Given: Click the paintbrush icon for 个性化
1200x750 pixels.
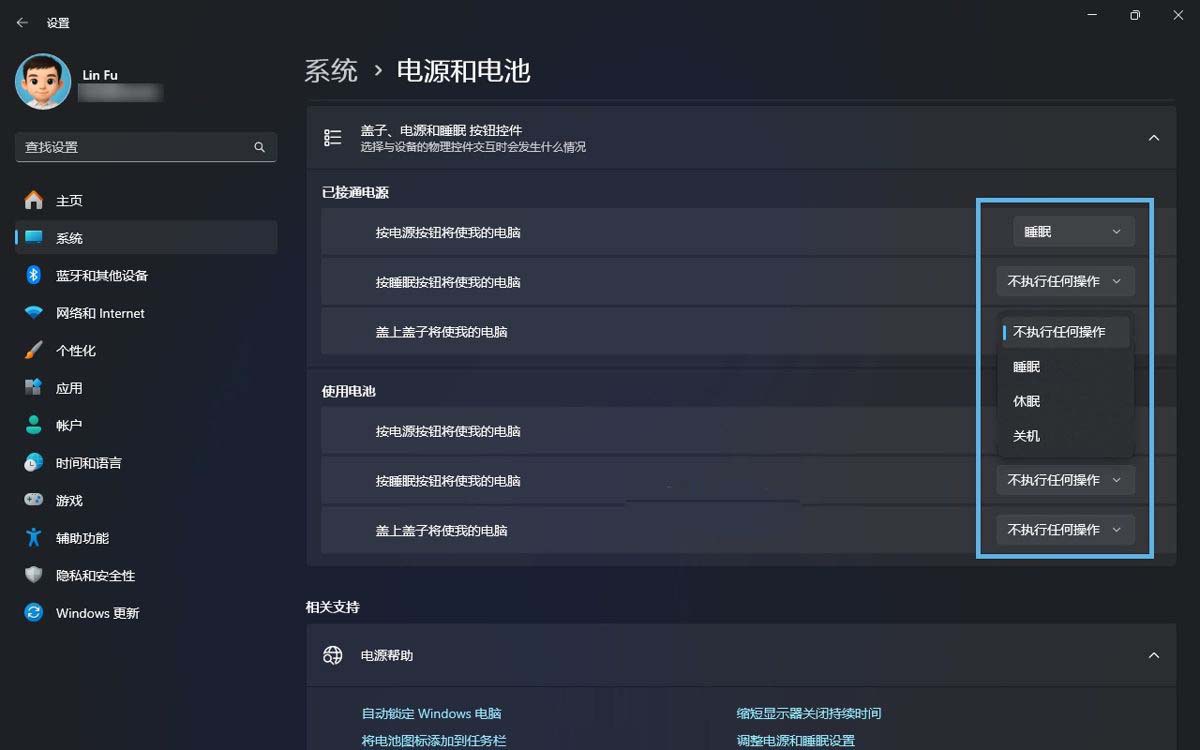Looking at the screenshot, I should point(33,350).
